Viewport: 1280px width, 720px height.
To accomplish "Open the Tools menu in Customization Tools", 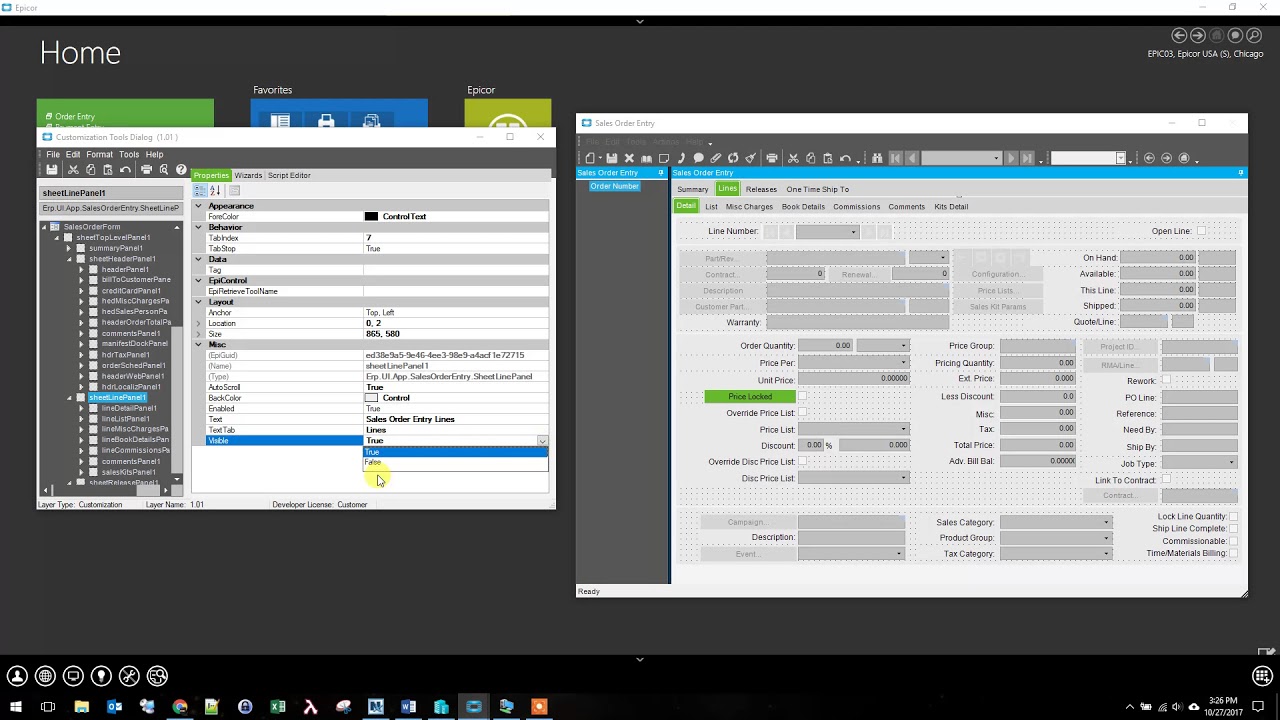I will pos(129,155).
